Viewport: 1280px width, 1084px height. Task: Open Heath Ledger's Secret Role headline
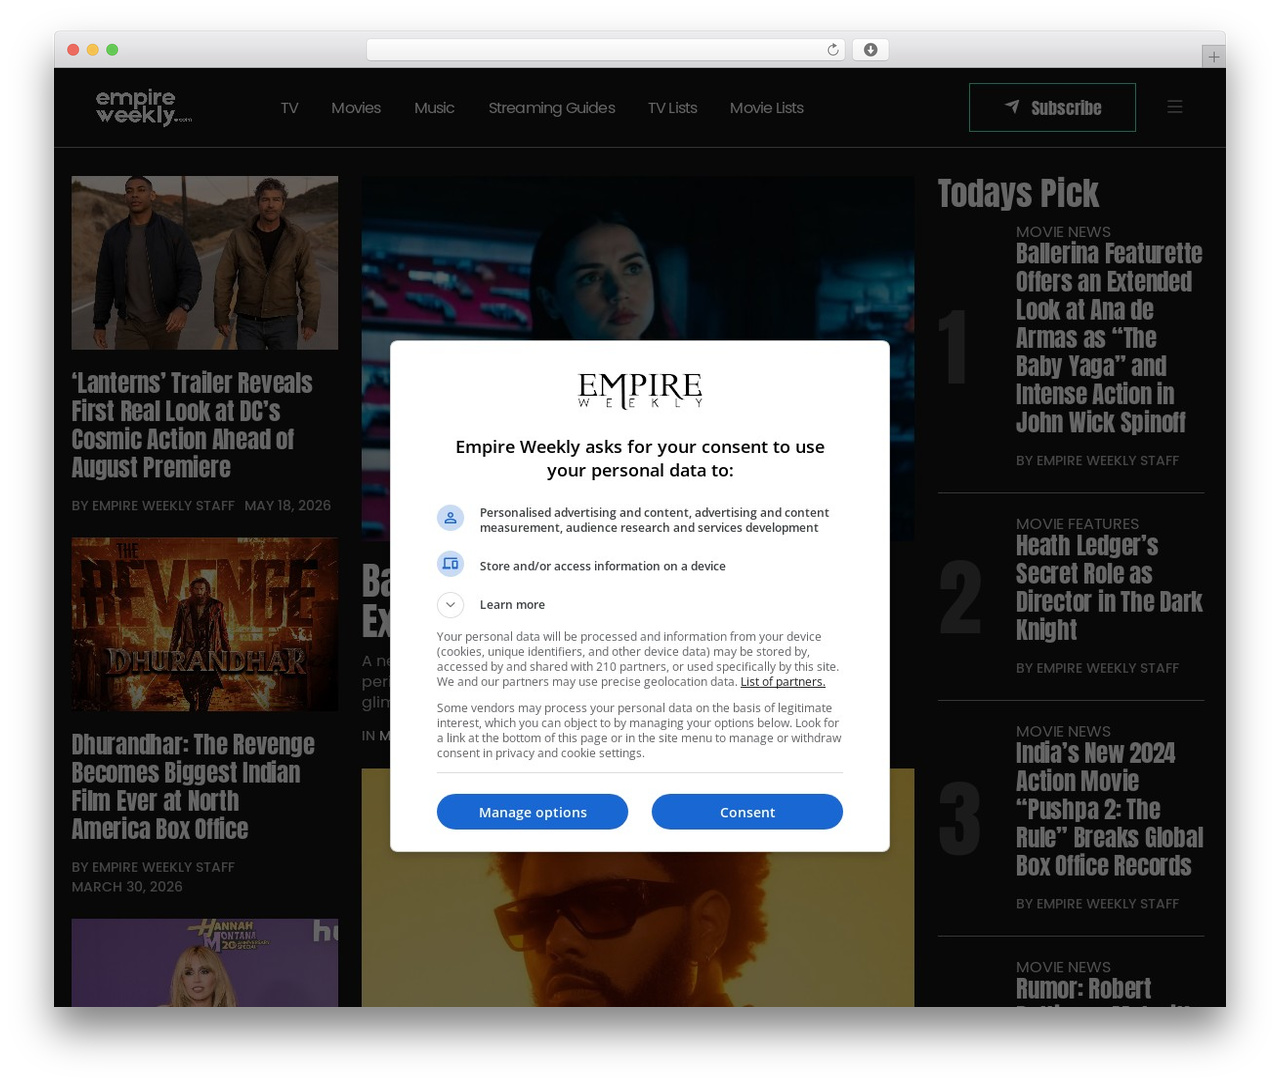pos(1109,588)
